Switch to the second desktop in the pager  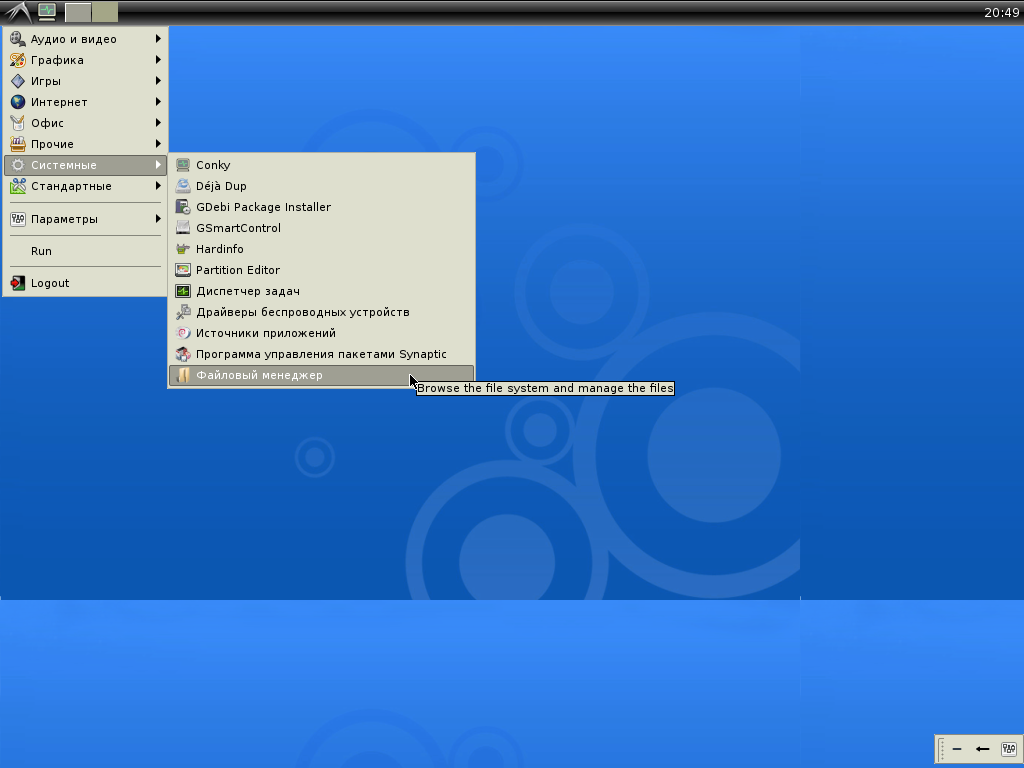point(105,12)
